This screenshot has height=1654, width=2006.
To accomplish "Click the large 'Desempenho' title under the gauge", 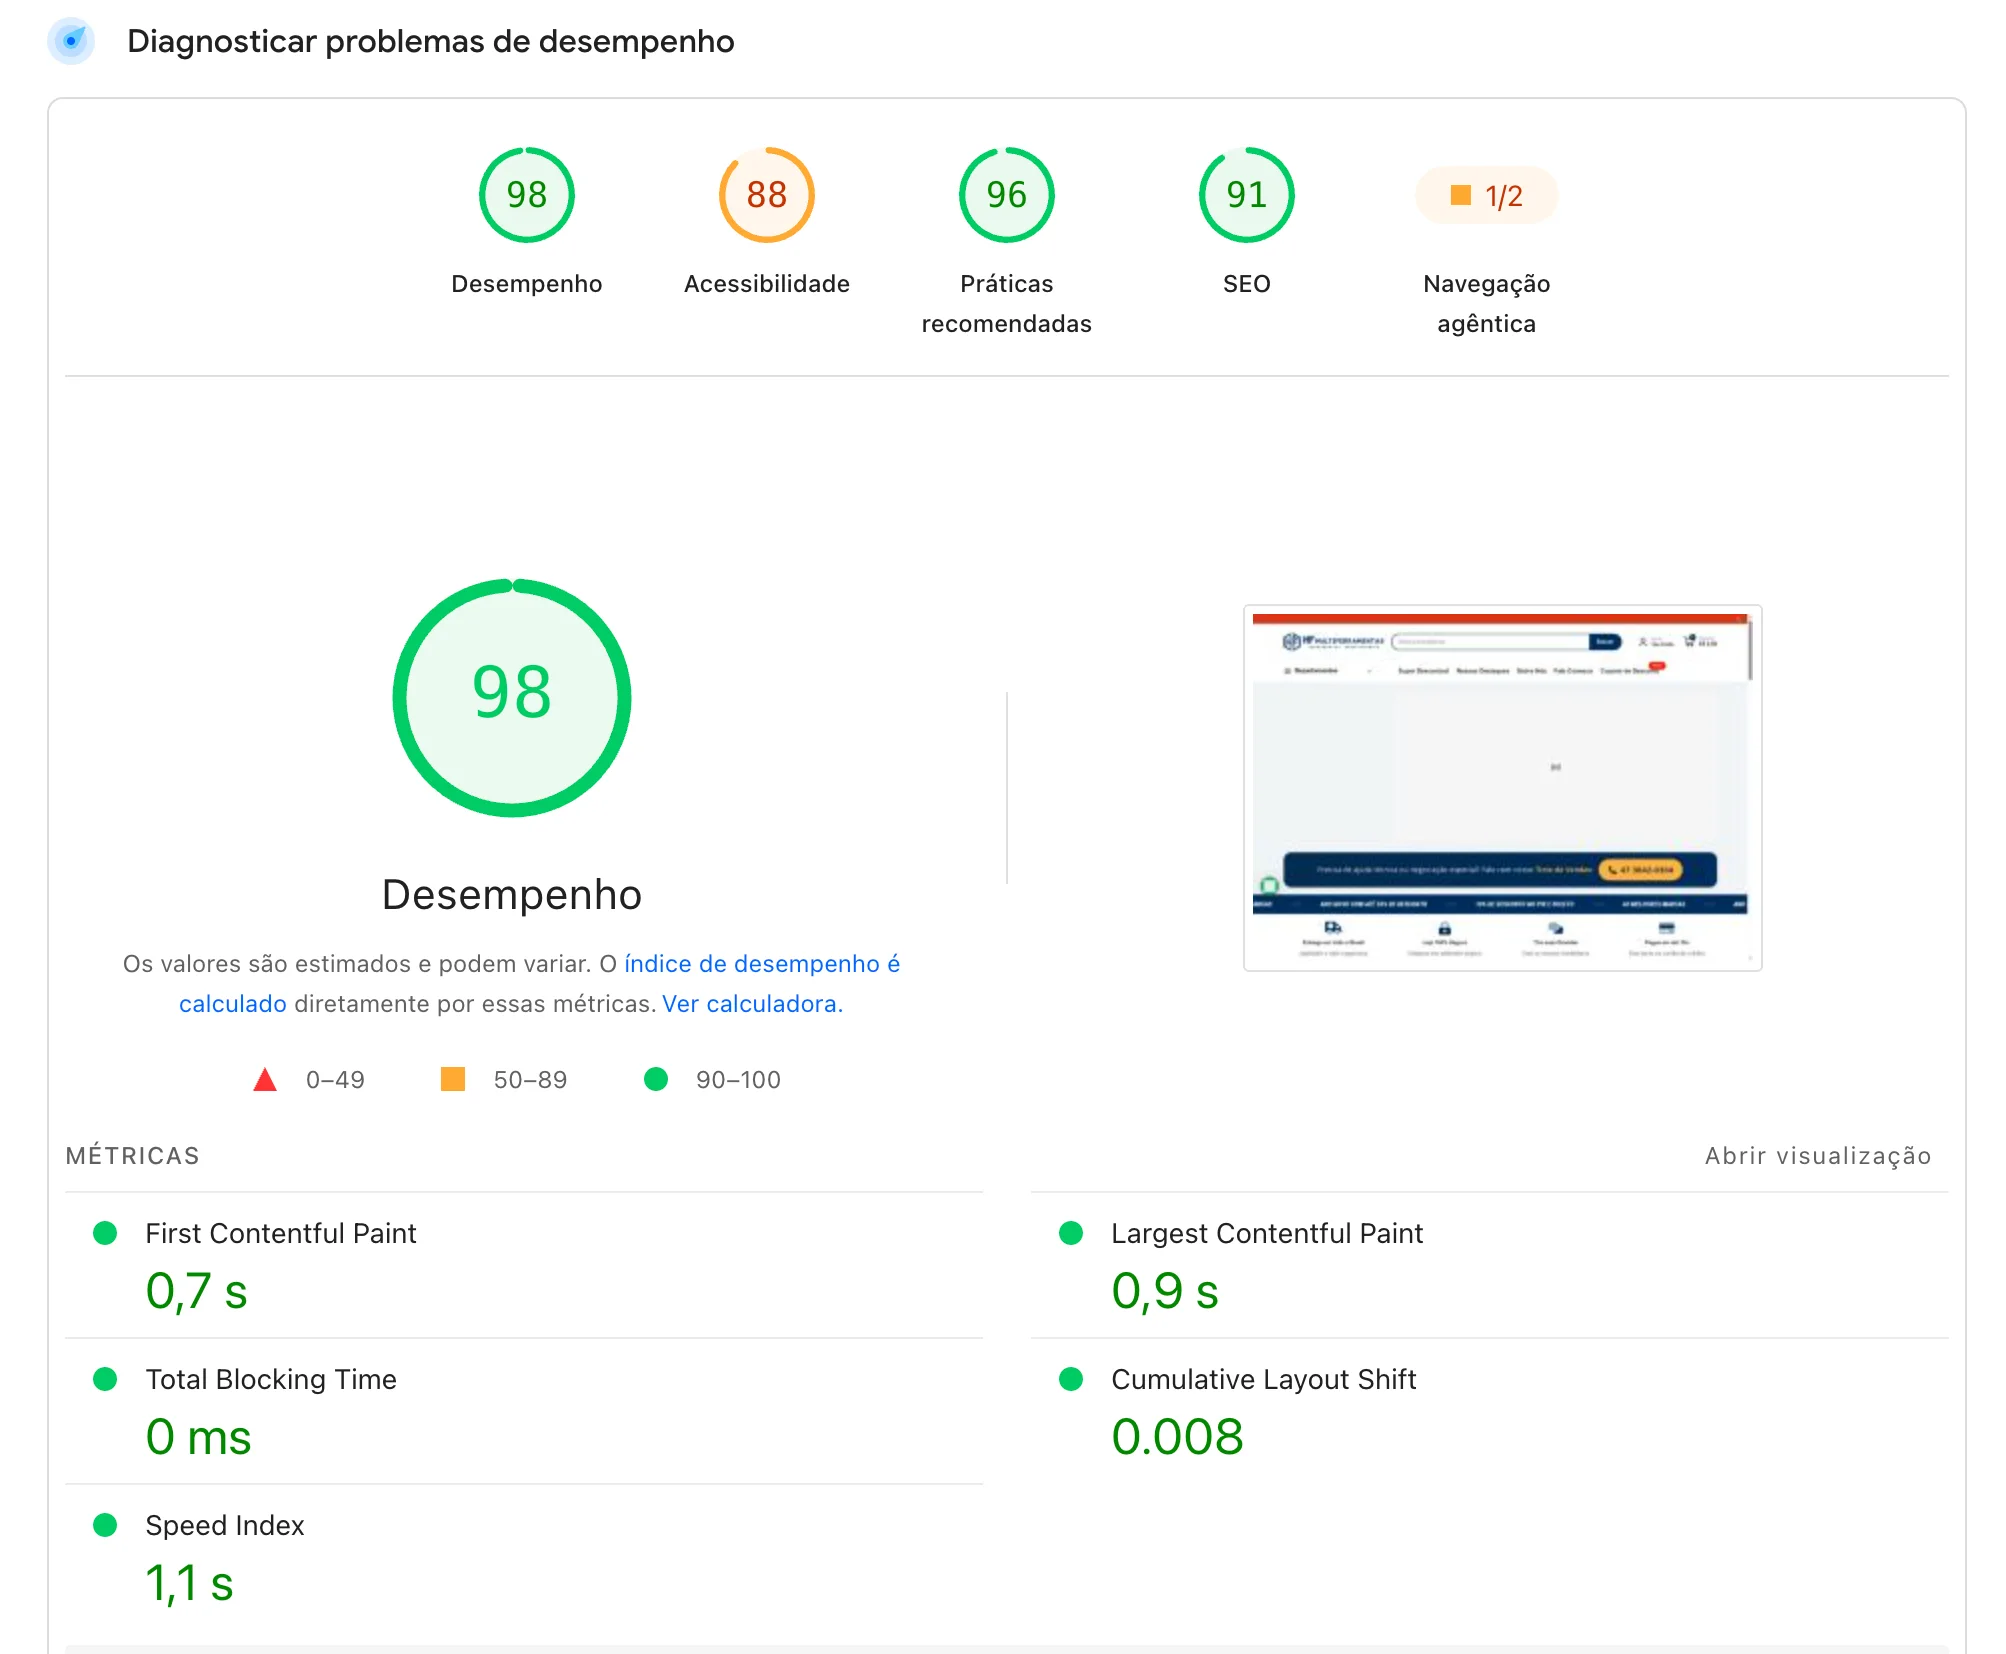I will pyautogui.click(x=512, y=894).
